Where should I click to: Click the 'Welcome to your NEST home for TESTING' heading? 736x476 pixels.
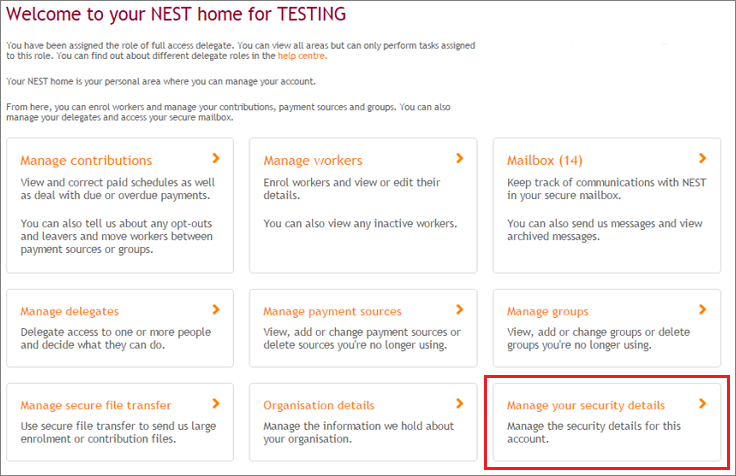(x=176, y=14)
